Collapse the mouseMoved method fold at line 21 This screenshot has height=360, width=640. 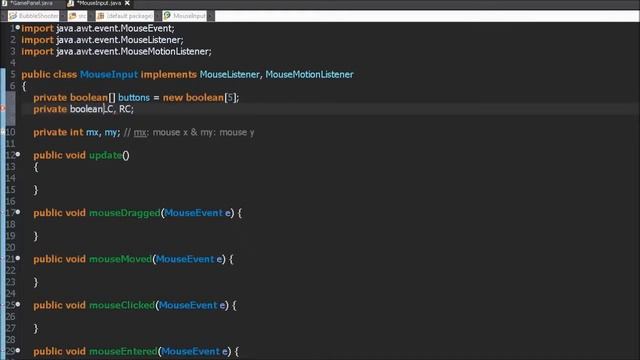point(18,258)
